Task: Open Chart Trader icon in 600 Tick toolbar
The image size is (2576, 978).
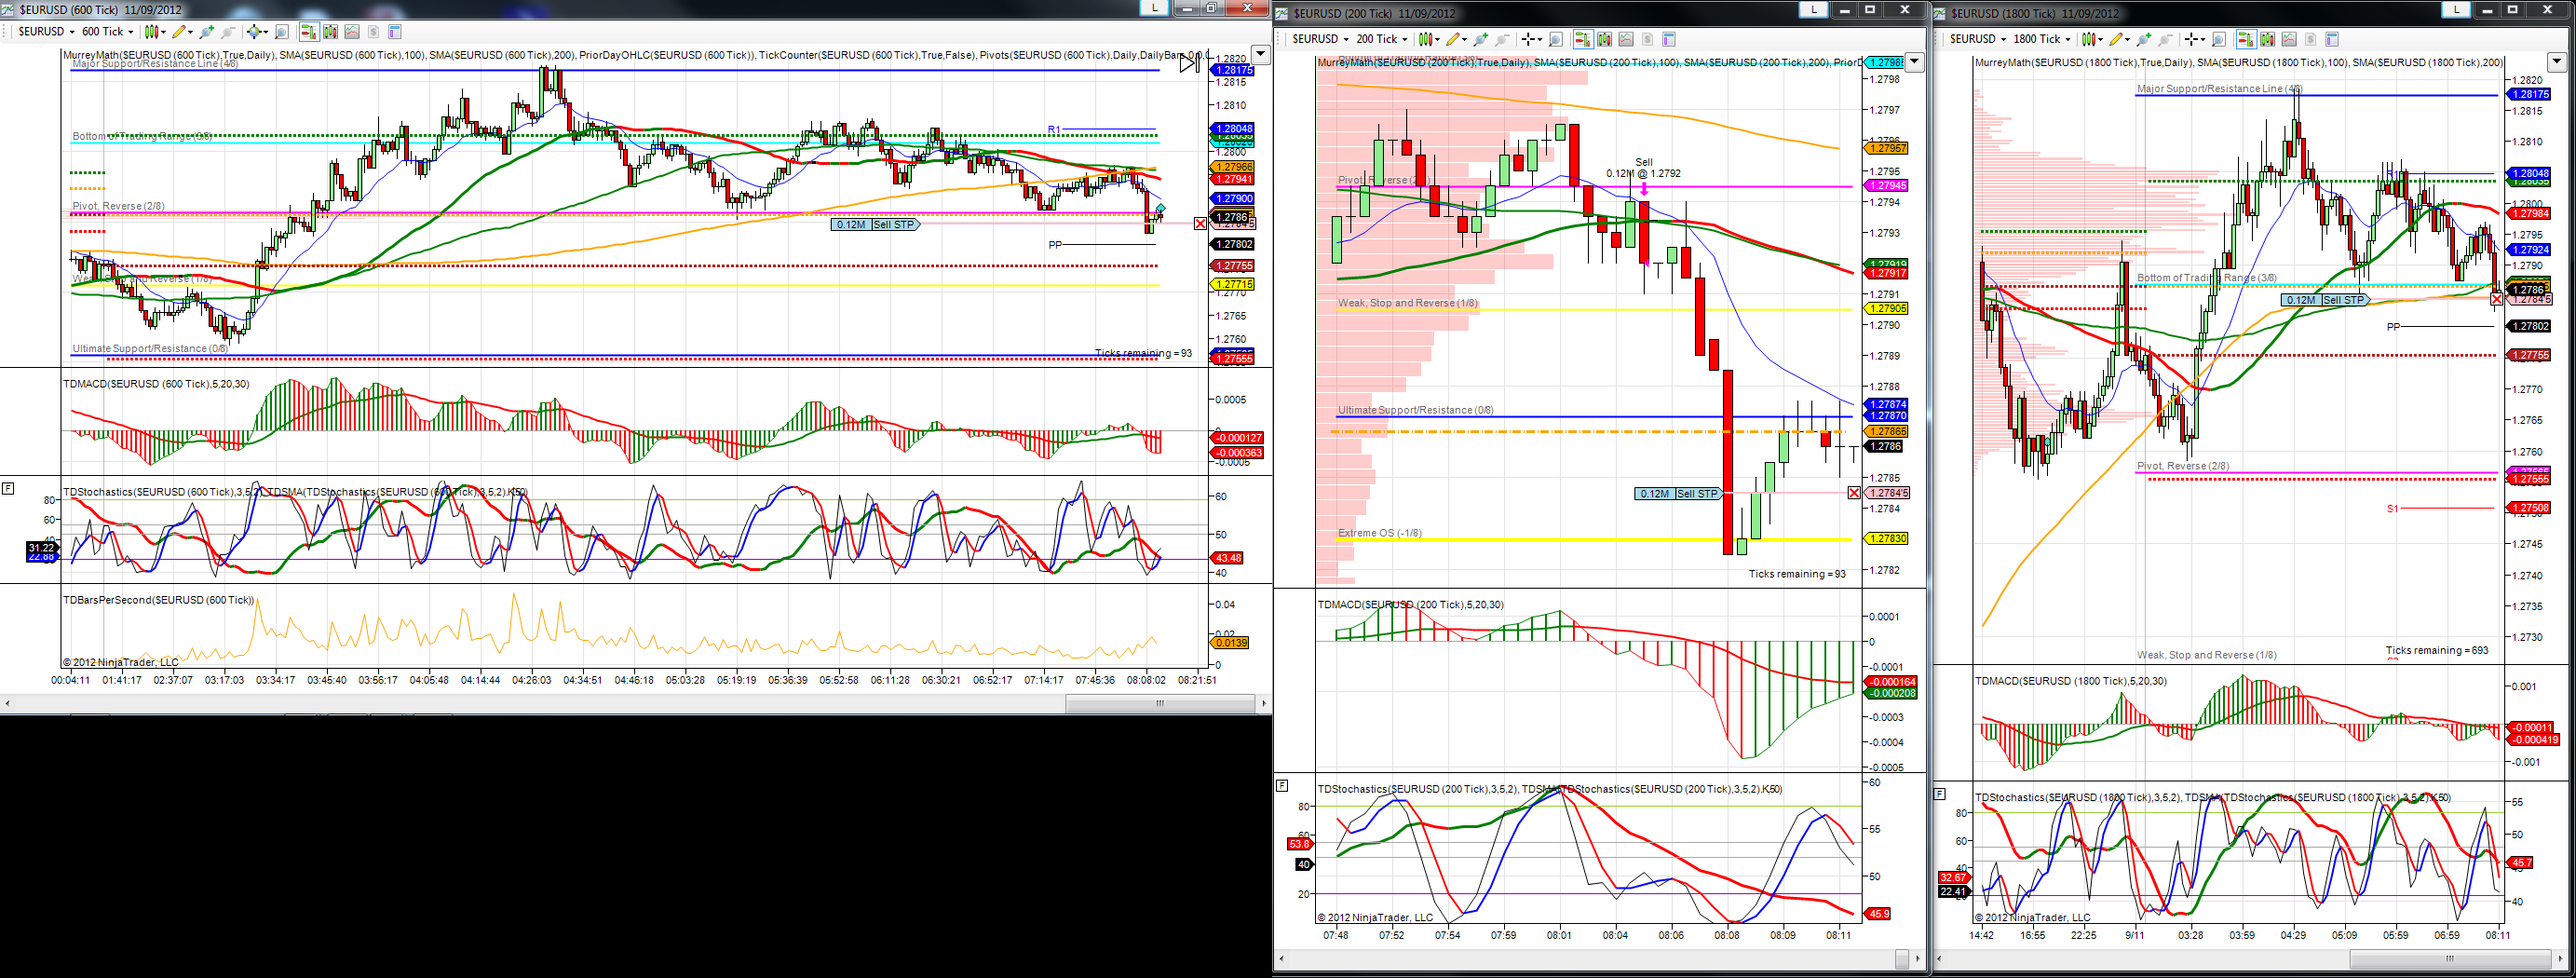Action: click(x=310, y=32)
